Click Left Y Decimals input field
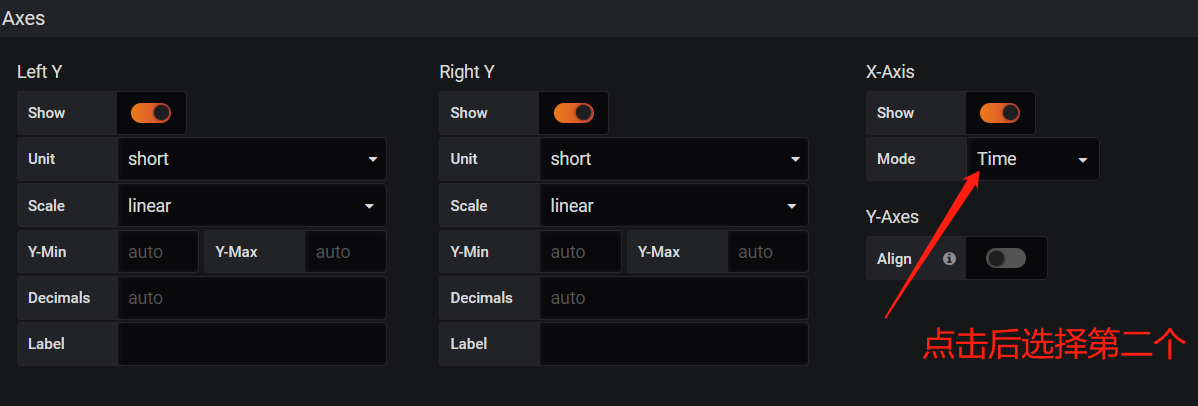This screenshot has width=1198, height=406. coord(251,298)
